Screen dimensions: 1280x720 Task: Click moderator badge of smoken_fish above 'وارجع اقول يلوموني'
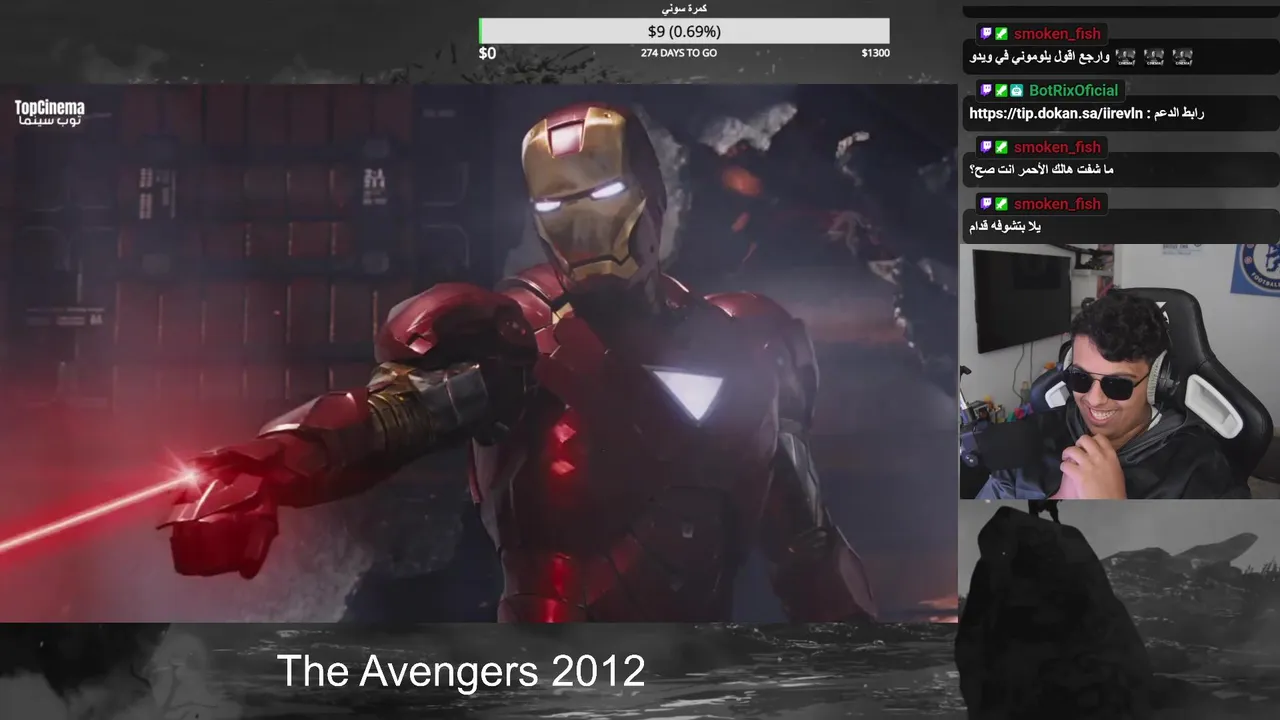[x=1001, y=34]
